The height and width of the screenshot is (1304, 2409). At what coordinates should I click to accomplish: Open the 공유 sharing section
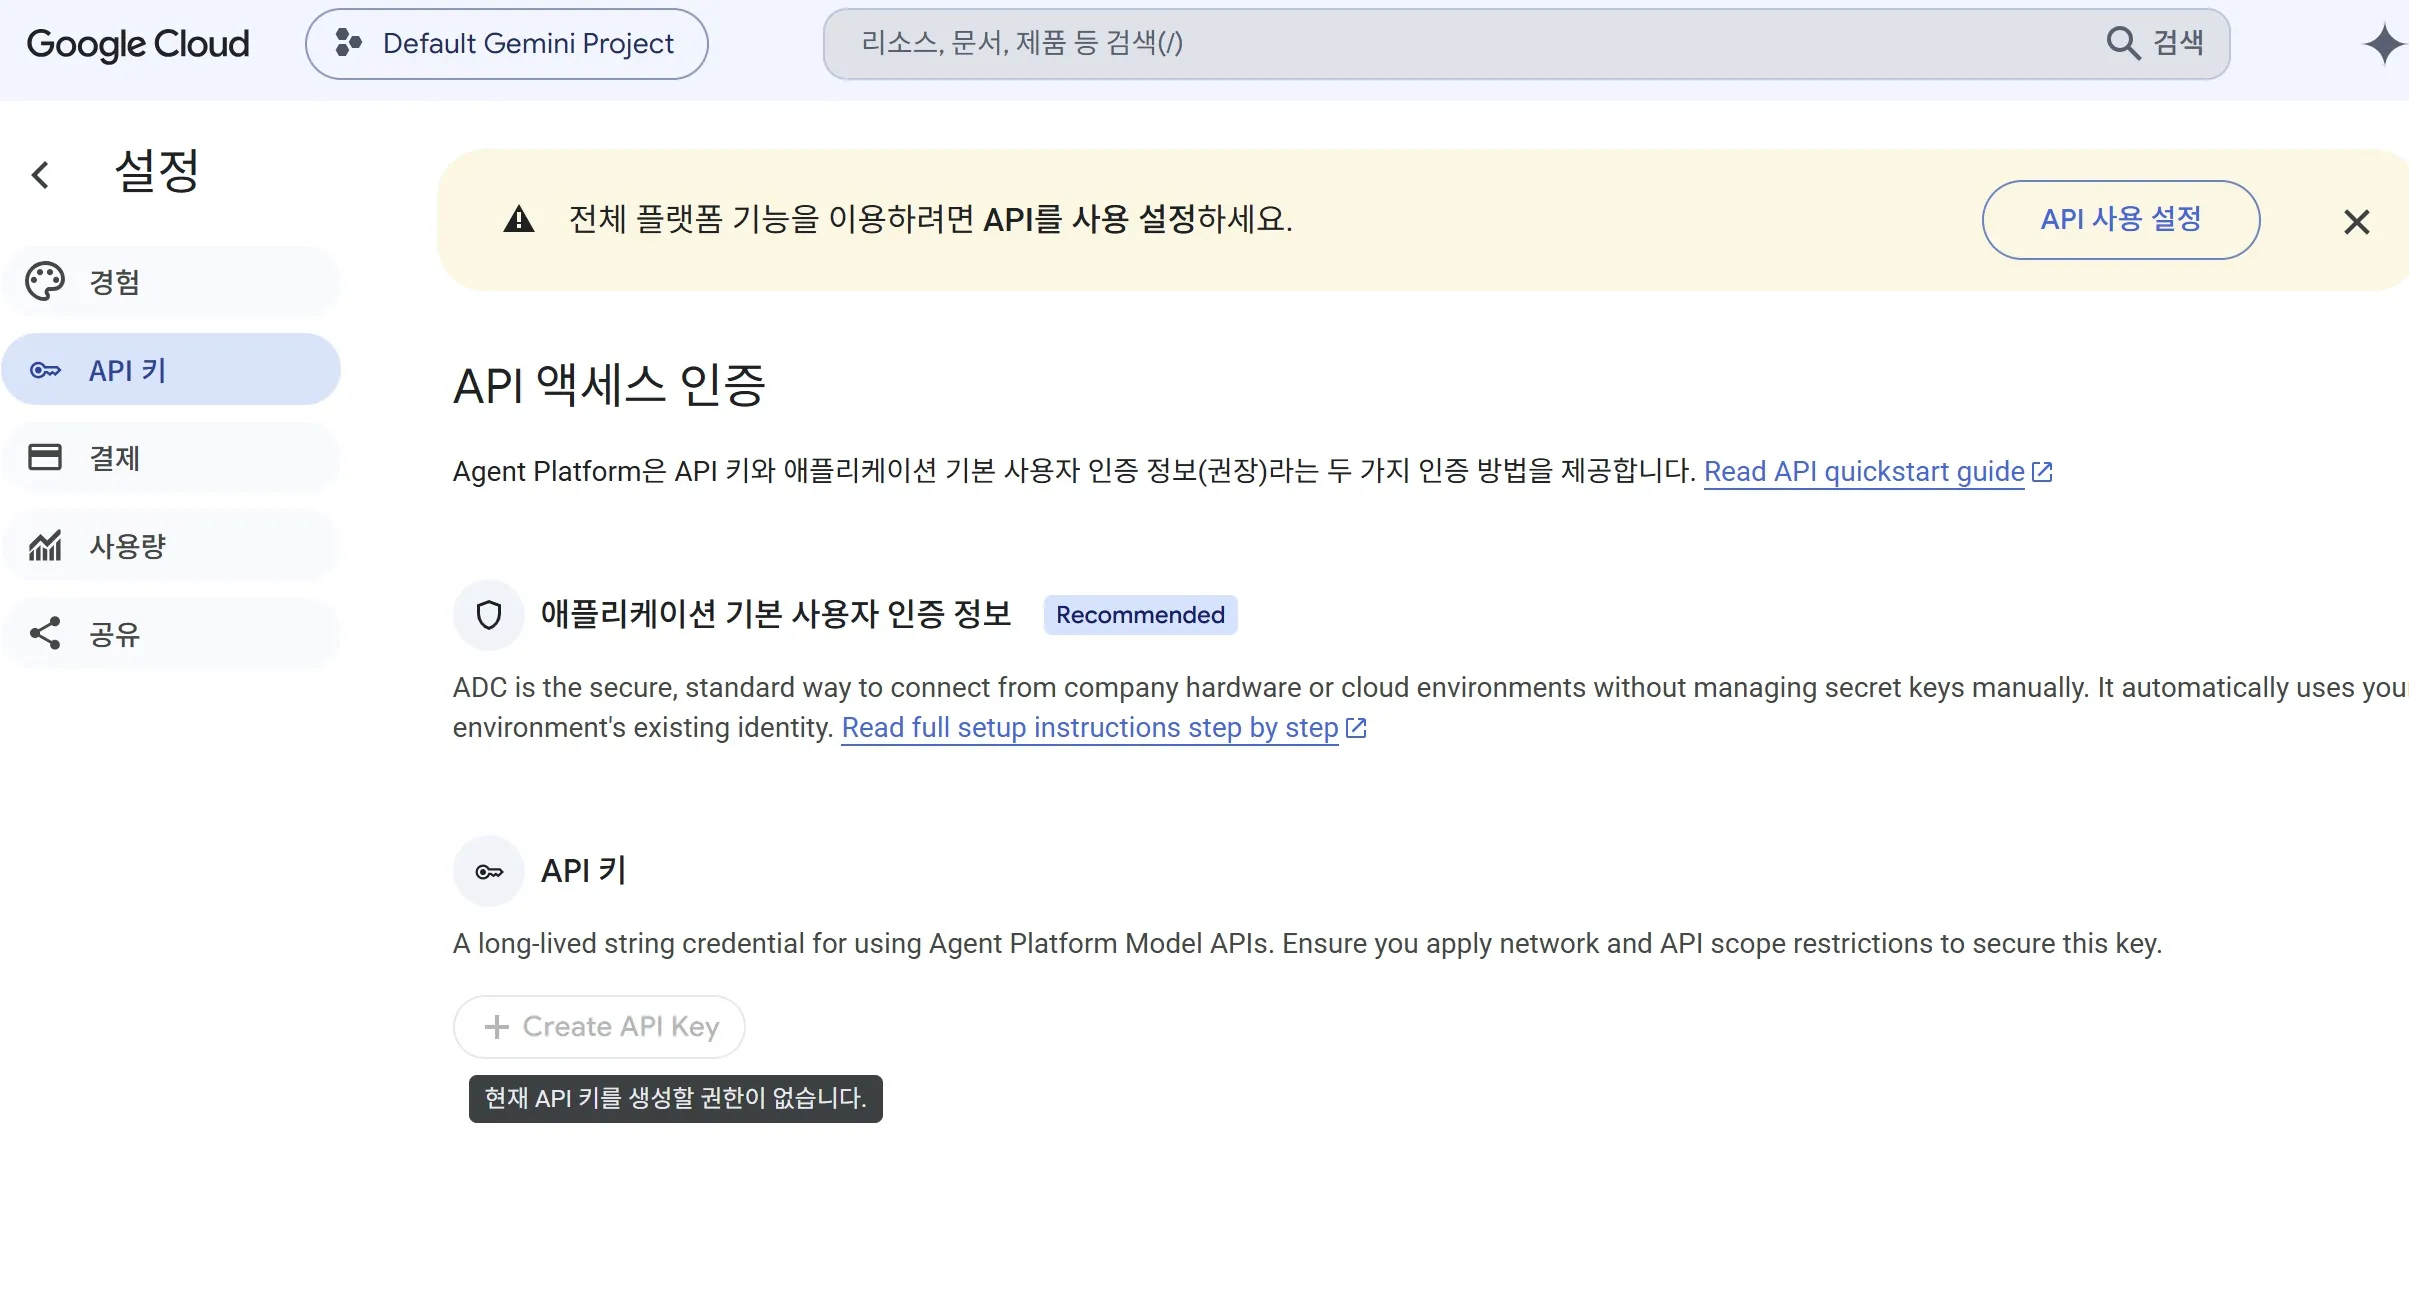171,634
